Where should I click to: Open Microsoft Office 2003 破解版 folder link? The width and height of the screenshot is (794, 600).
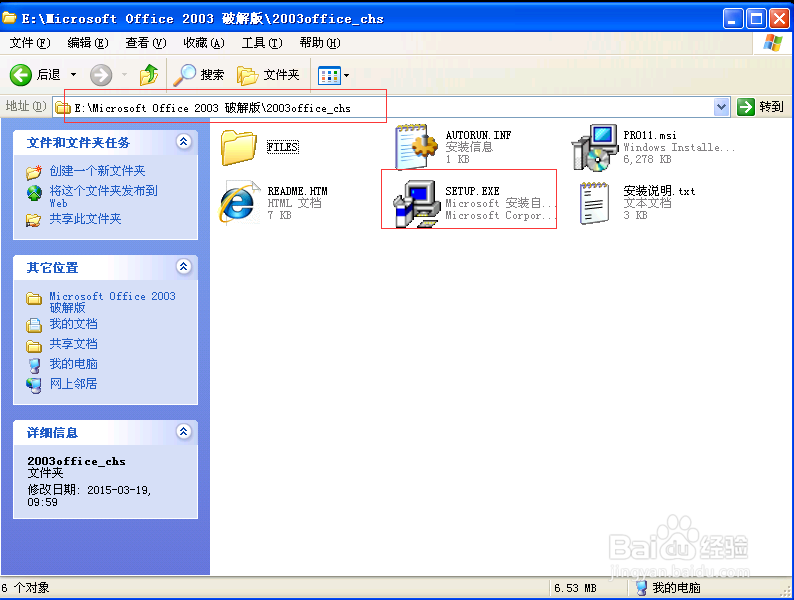tap(112, 302)
